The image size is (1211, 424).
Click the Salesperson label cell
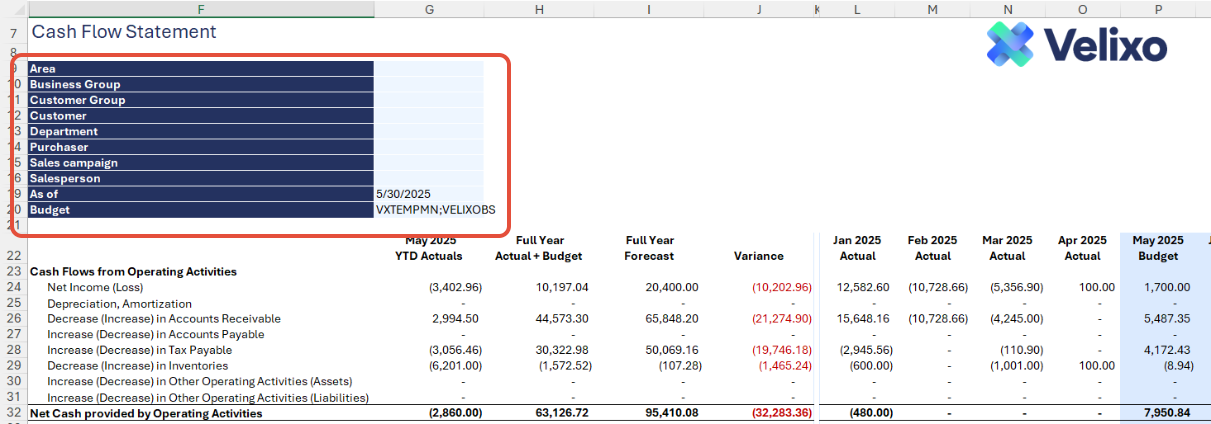[201, 178]
